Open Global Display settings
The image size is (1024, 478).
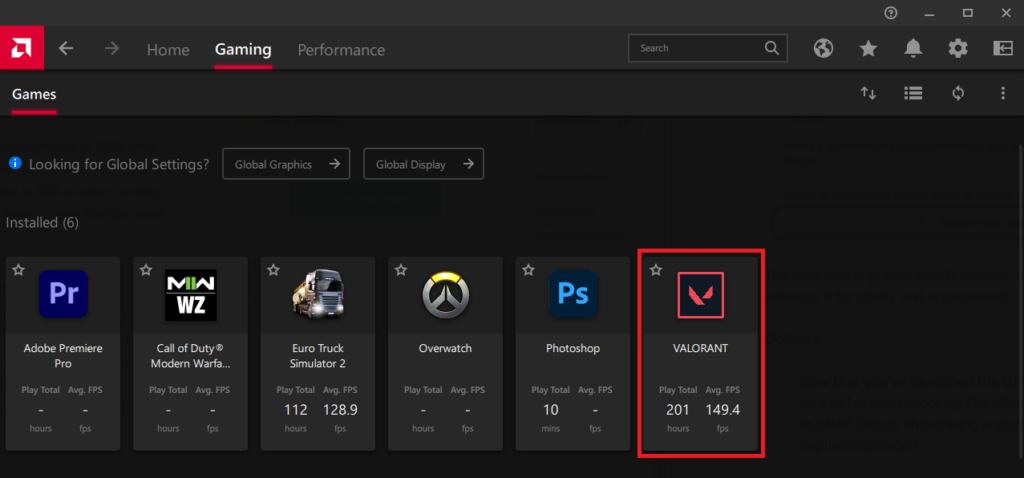(423, 164)
